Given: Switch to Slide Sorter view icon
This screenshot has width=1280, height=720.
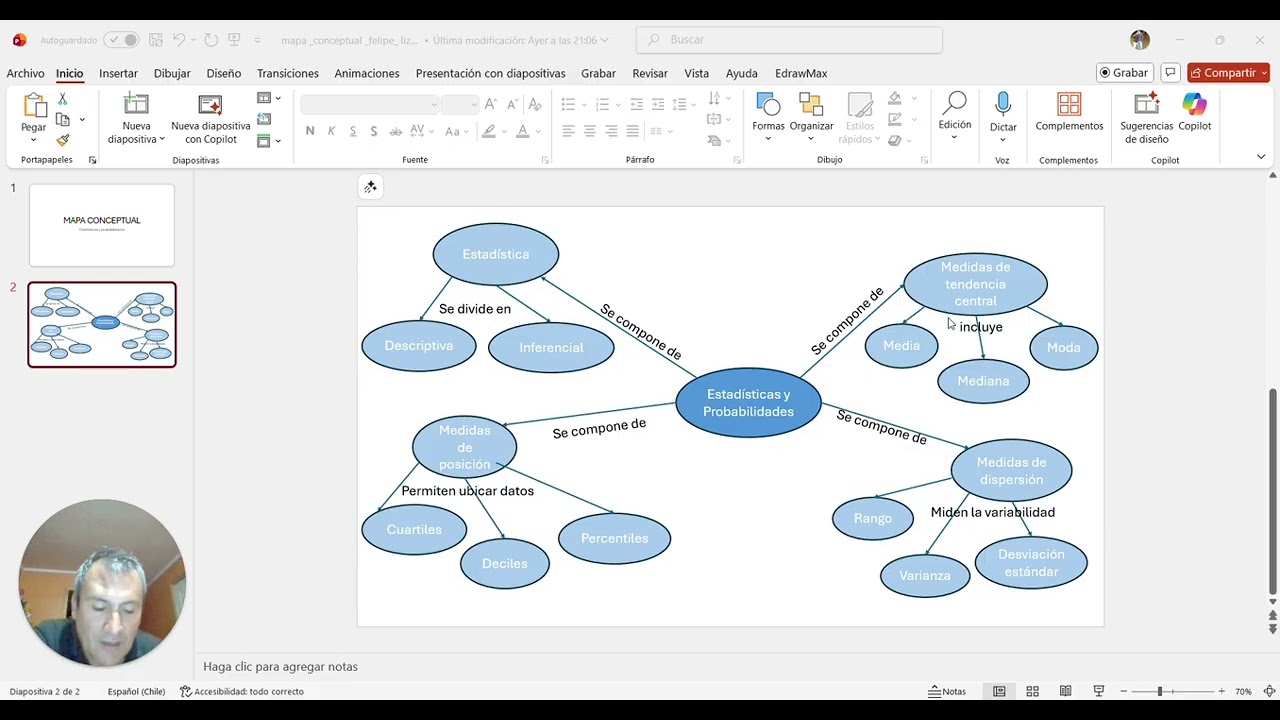Looking at the screenshot, I should click(x=1032, y=691).
